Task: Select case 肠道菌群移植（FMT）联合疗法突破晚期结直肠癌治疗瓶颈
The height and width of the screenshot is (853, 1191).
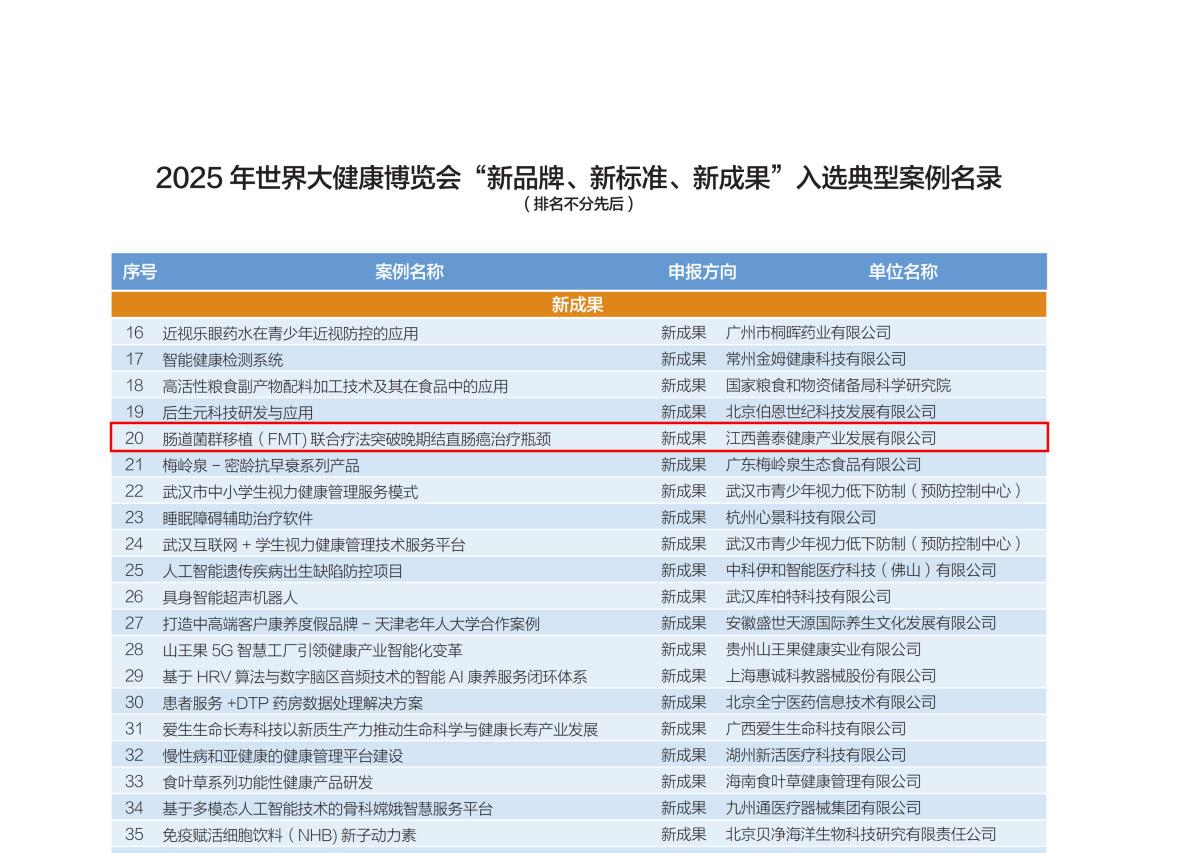Action: point(357,439)
